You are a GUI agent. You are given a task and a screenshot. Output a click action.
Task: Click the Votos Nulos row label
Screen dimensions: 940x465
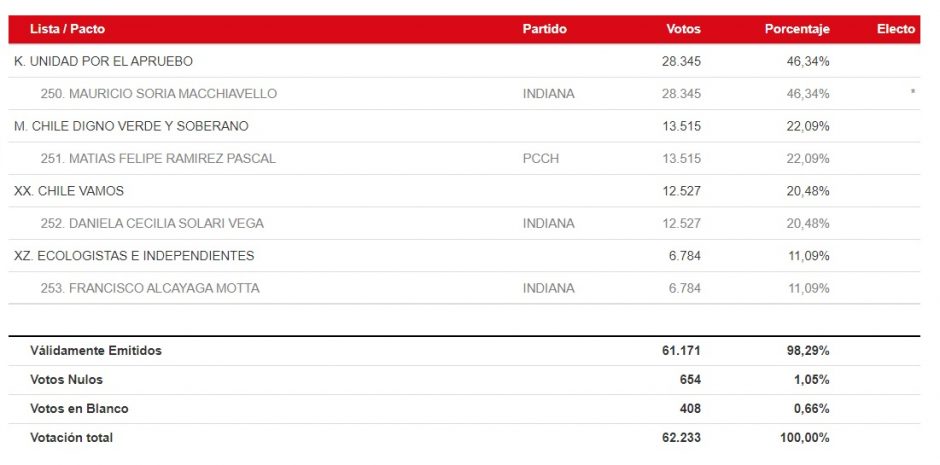click(66, 380)
